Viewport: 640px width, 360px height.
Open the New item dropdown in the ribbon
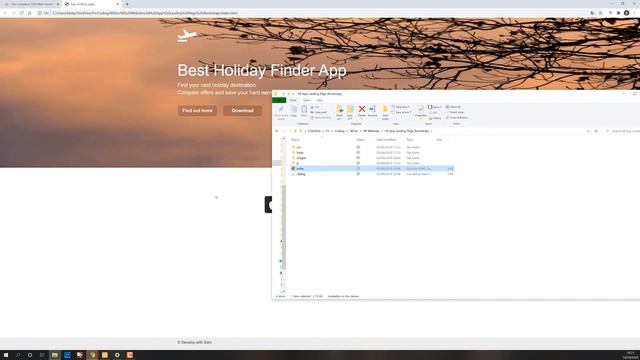coord(401,107)
